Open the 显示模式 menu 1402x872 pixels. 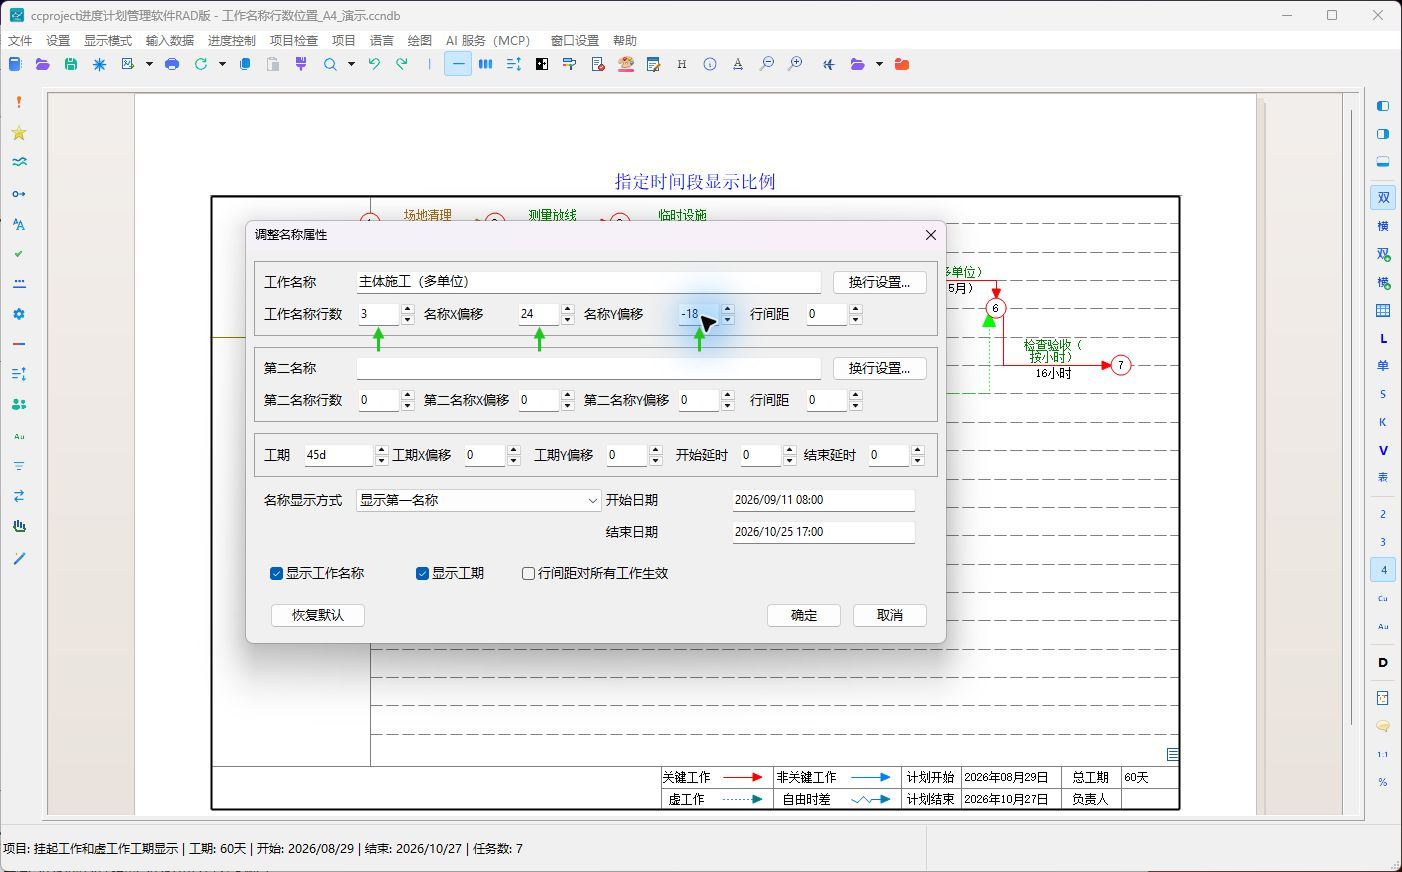[x=108, y=40]
